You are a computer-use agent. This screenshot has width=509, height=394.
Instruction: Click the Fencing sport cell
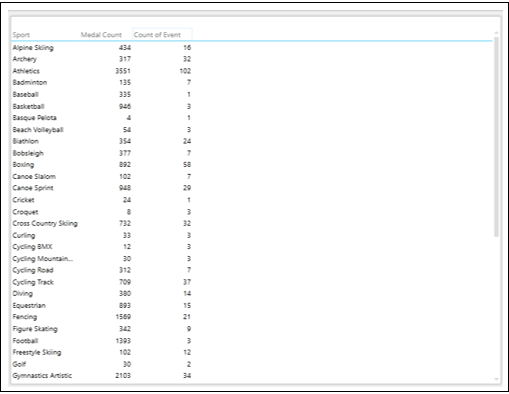[25, 317]
